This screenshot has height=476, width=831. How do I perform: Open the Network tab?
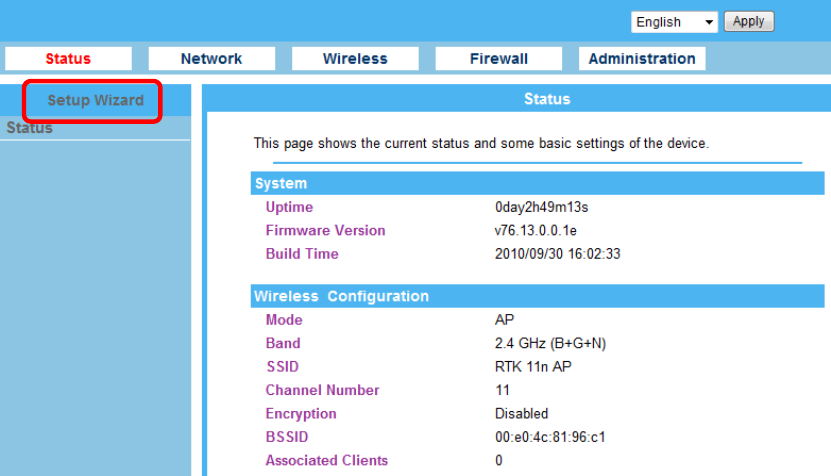pos(211,58)
